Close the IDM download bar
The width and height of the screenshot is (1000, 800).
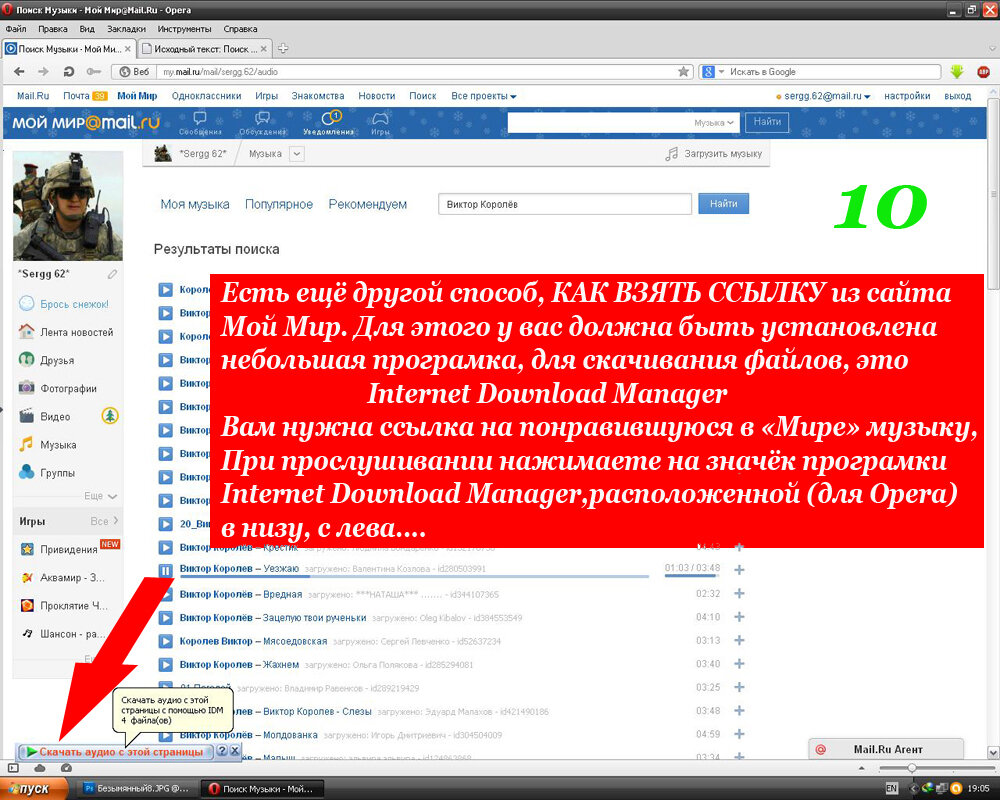pos(235,751)
